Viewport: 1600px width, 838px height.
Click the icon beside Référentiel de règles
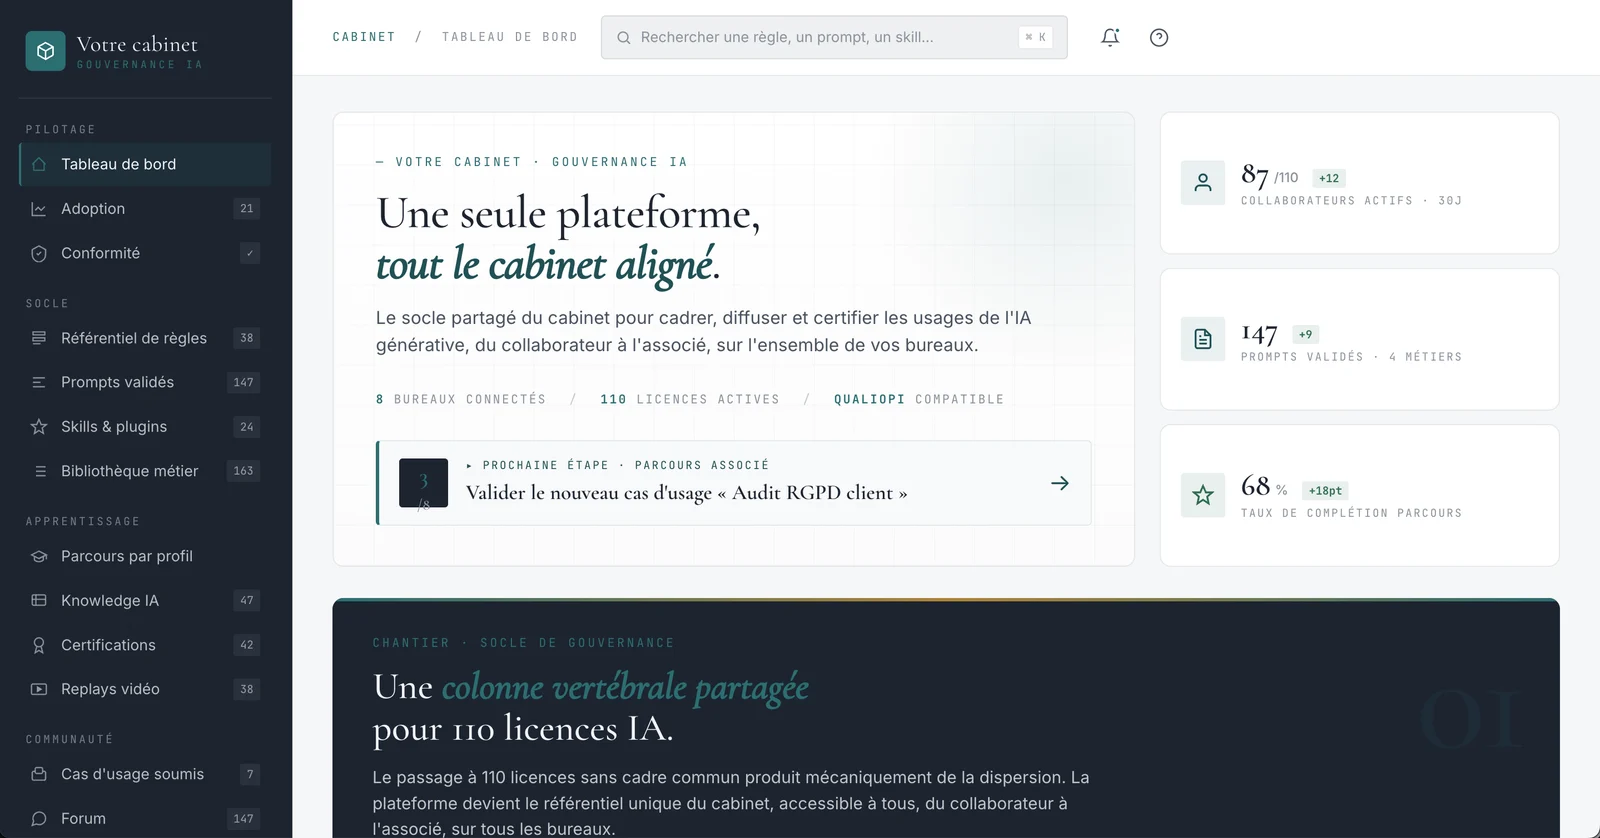[39, 338]
